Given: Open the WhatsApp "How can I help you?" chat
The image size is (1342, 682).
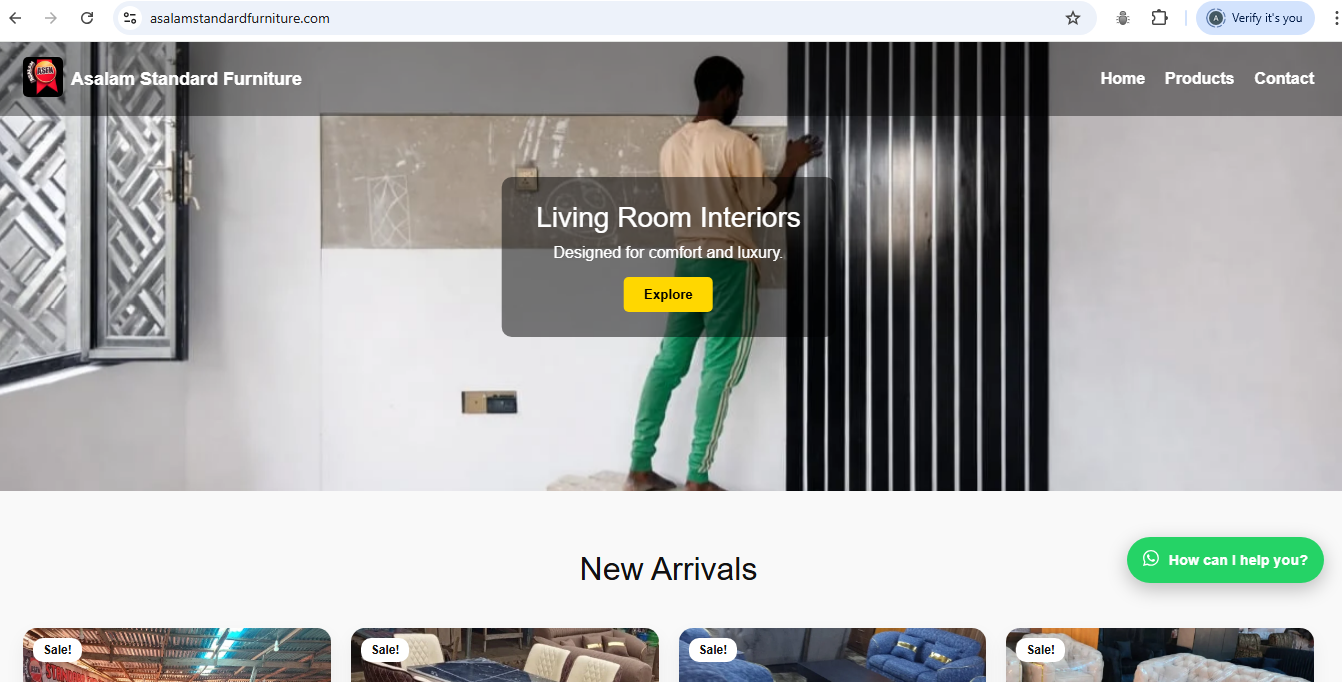Looking at the screenshot, I should (1225, 560).
